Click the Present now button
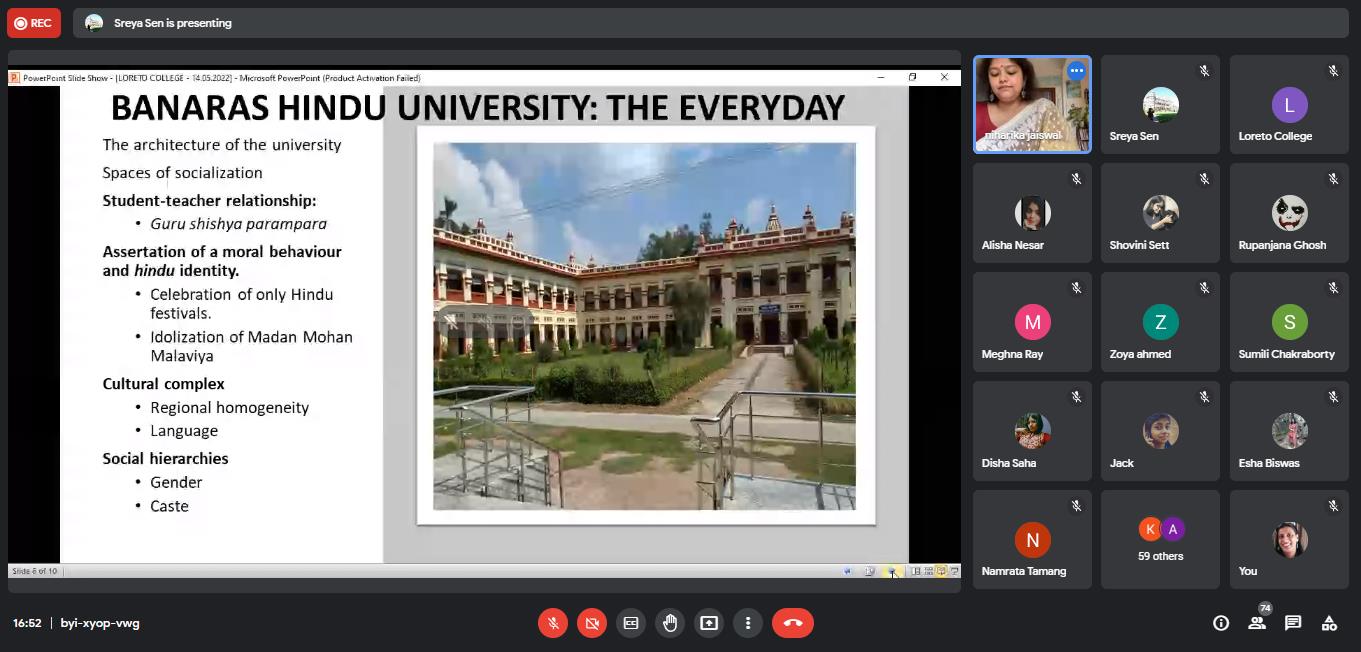The image size is (1361, 652). coord(709,623)
